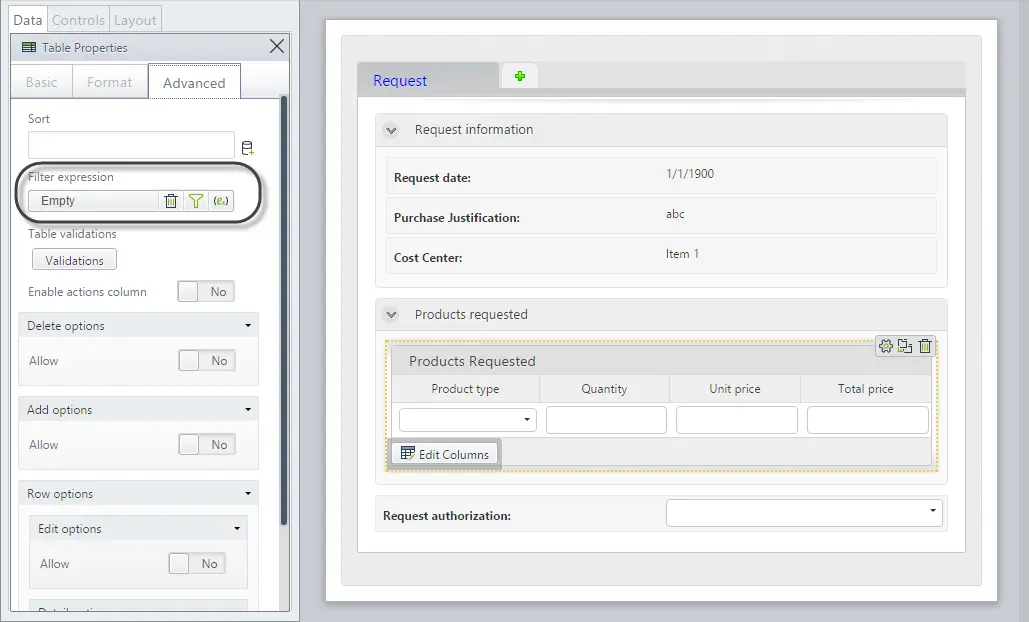Switch to the Data tab

click(x=28, y=20)
